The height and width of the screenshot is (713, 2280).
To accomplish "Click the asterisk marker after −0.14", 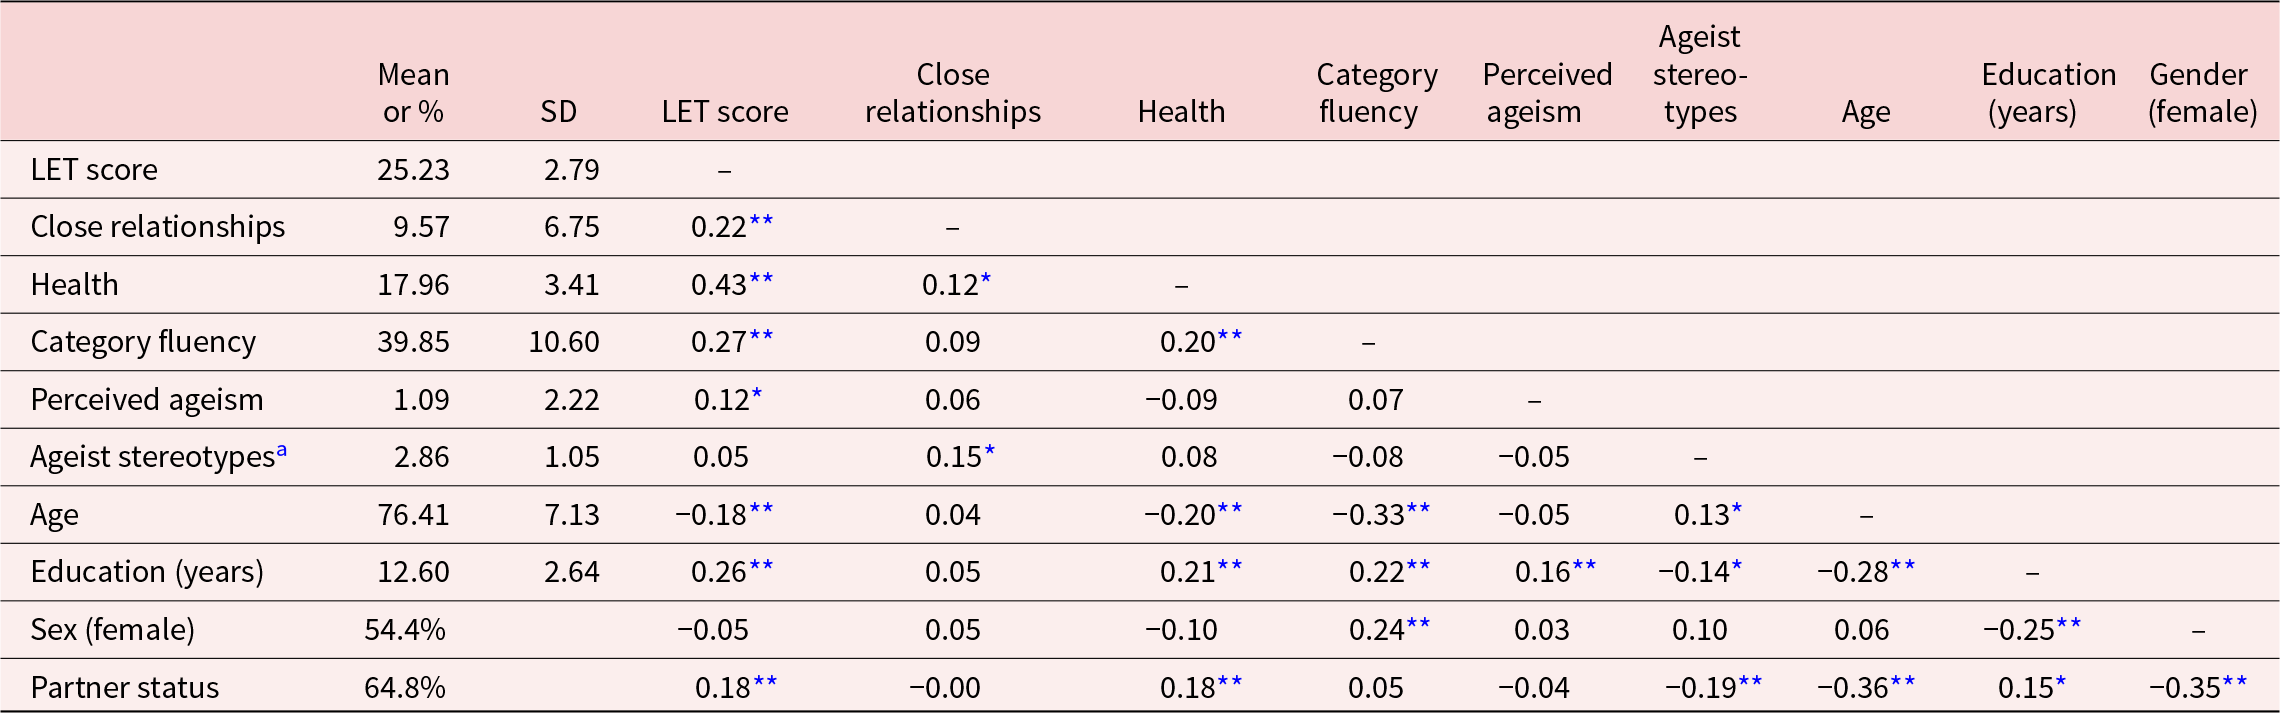I will (1737, 566).
